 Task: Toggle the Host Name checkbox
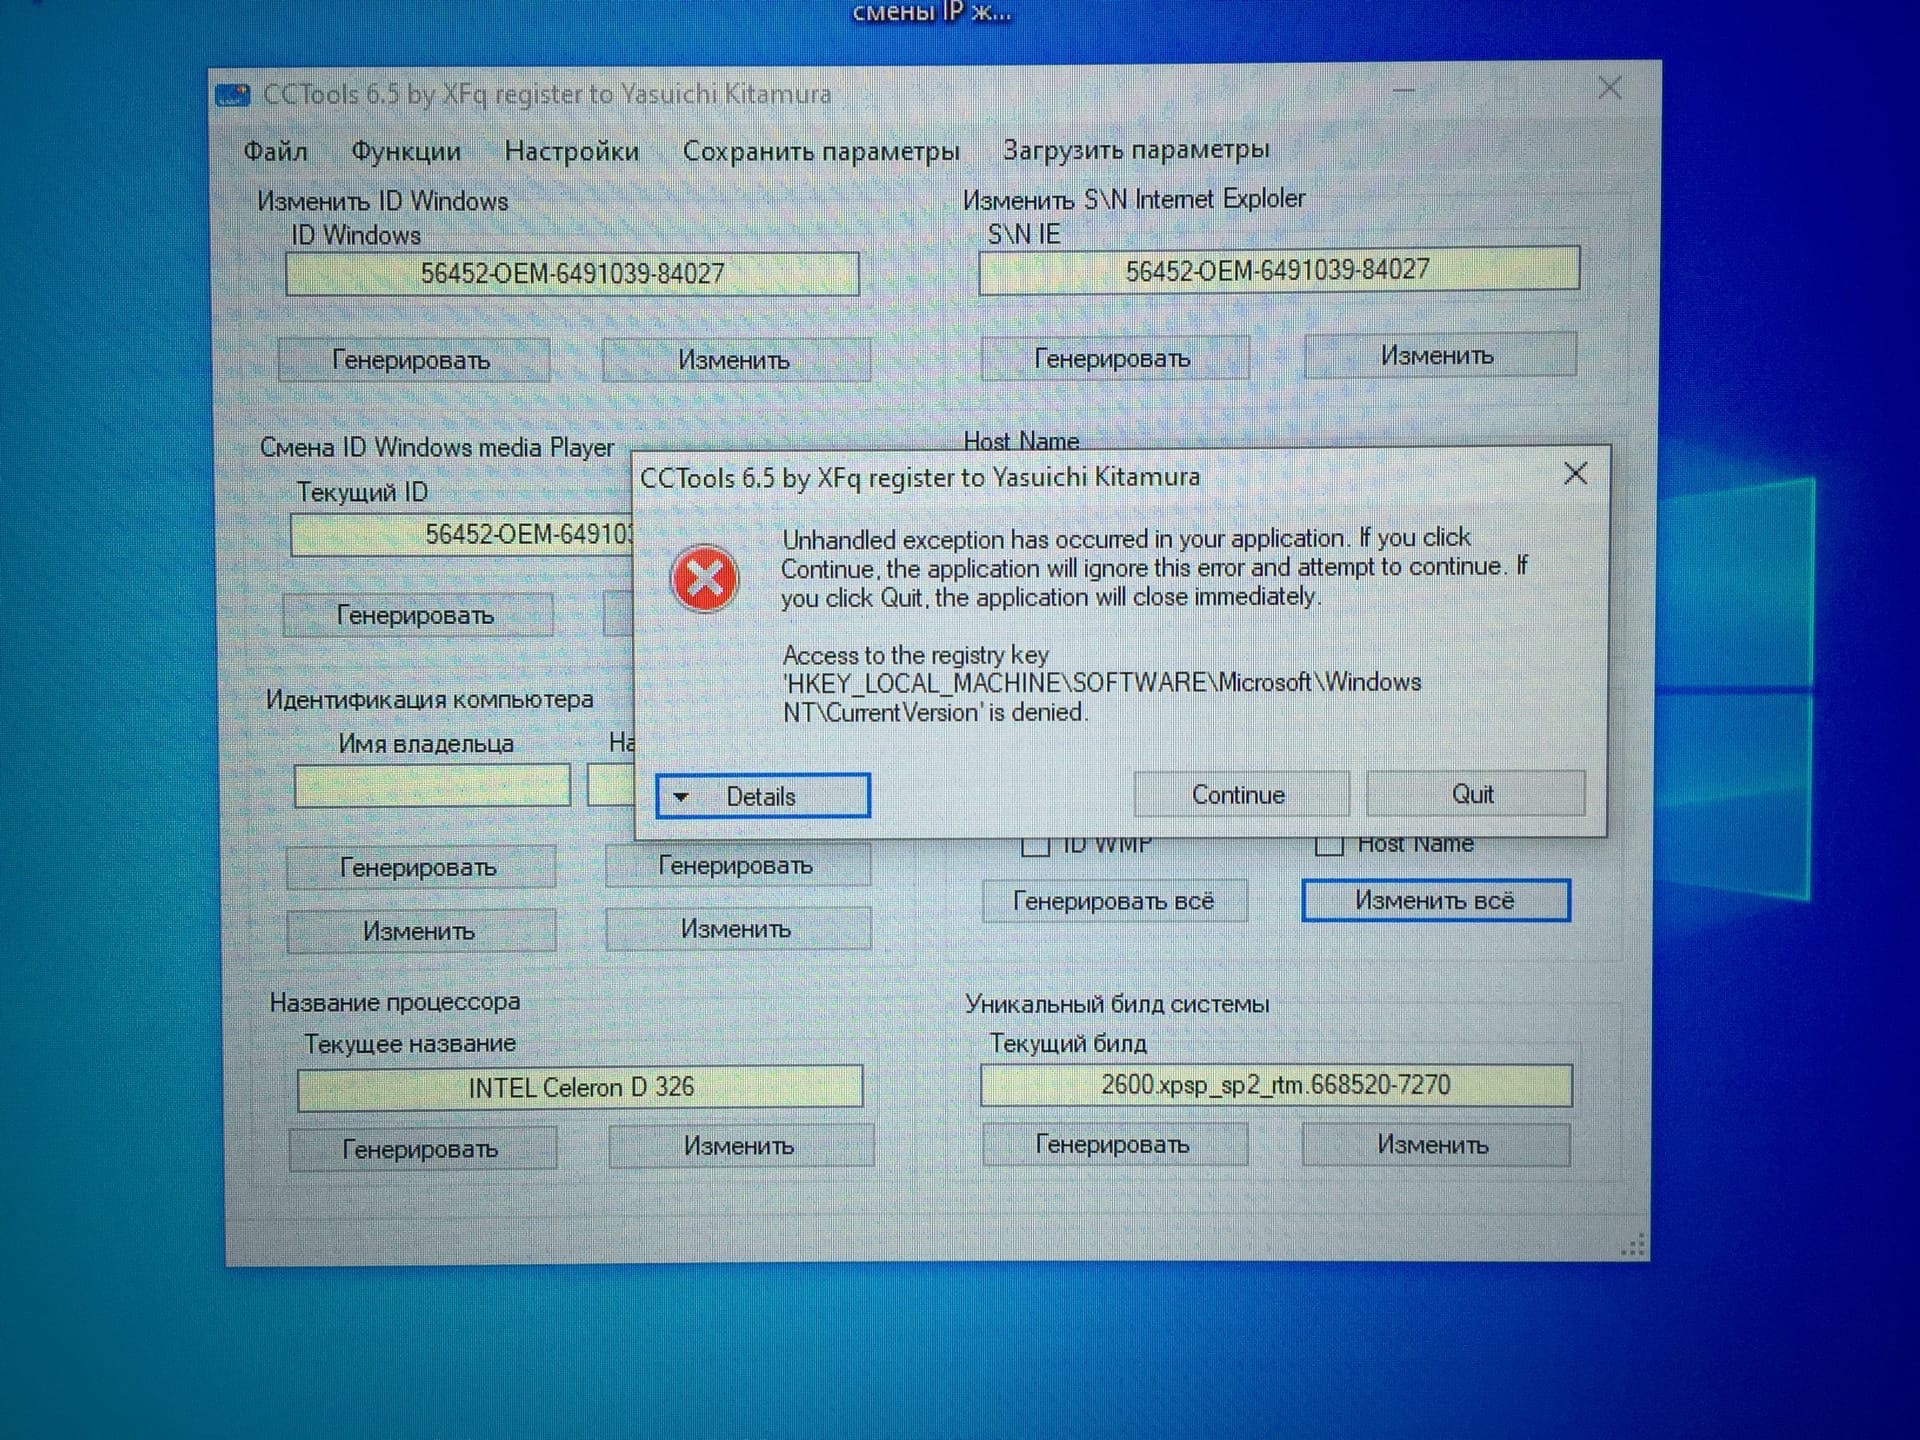(x=1329, y=845)
